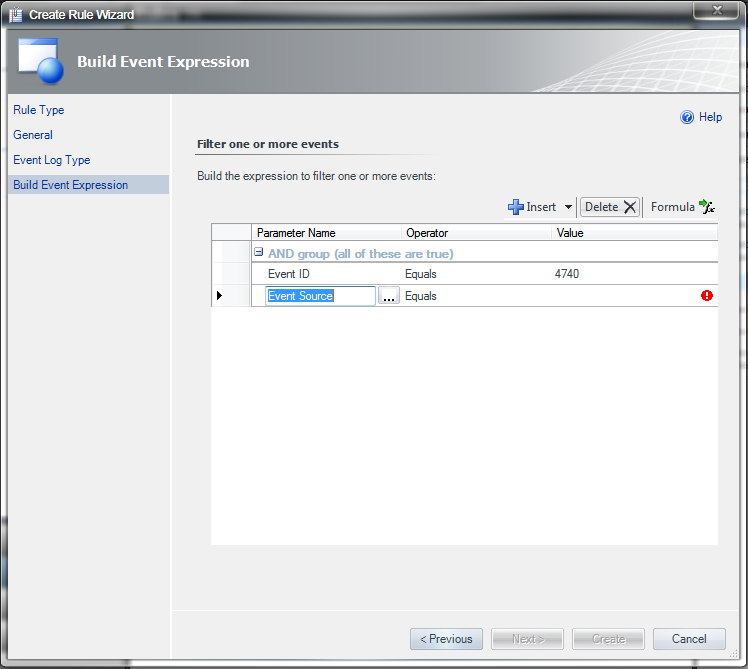Switch to the Event Log Type step
The image size is (748, 669).
pos(52,160)
